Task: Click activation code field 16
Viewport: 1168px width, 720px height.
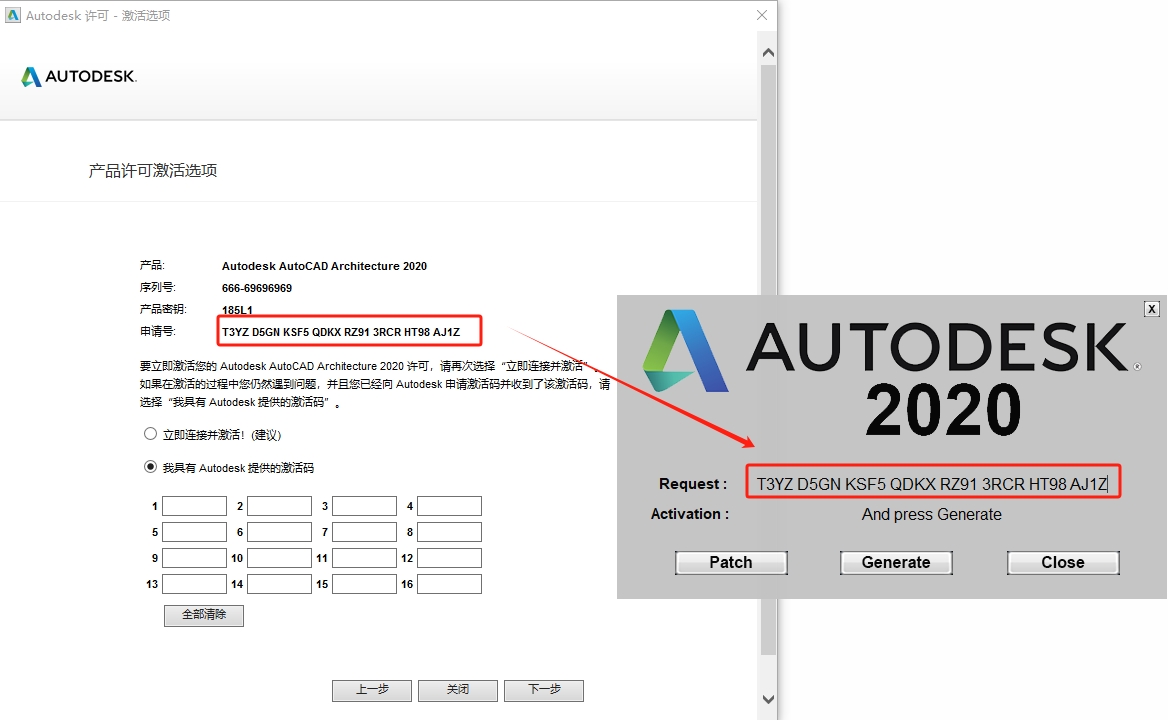Action: click(x=449, y=584)
